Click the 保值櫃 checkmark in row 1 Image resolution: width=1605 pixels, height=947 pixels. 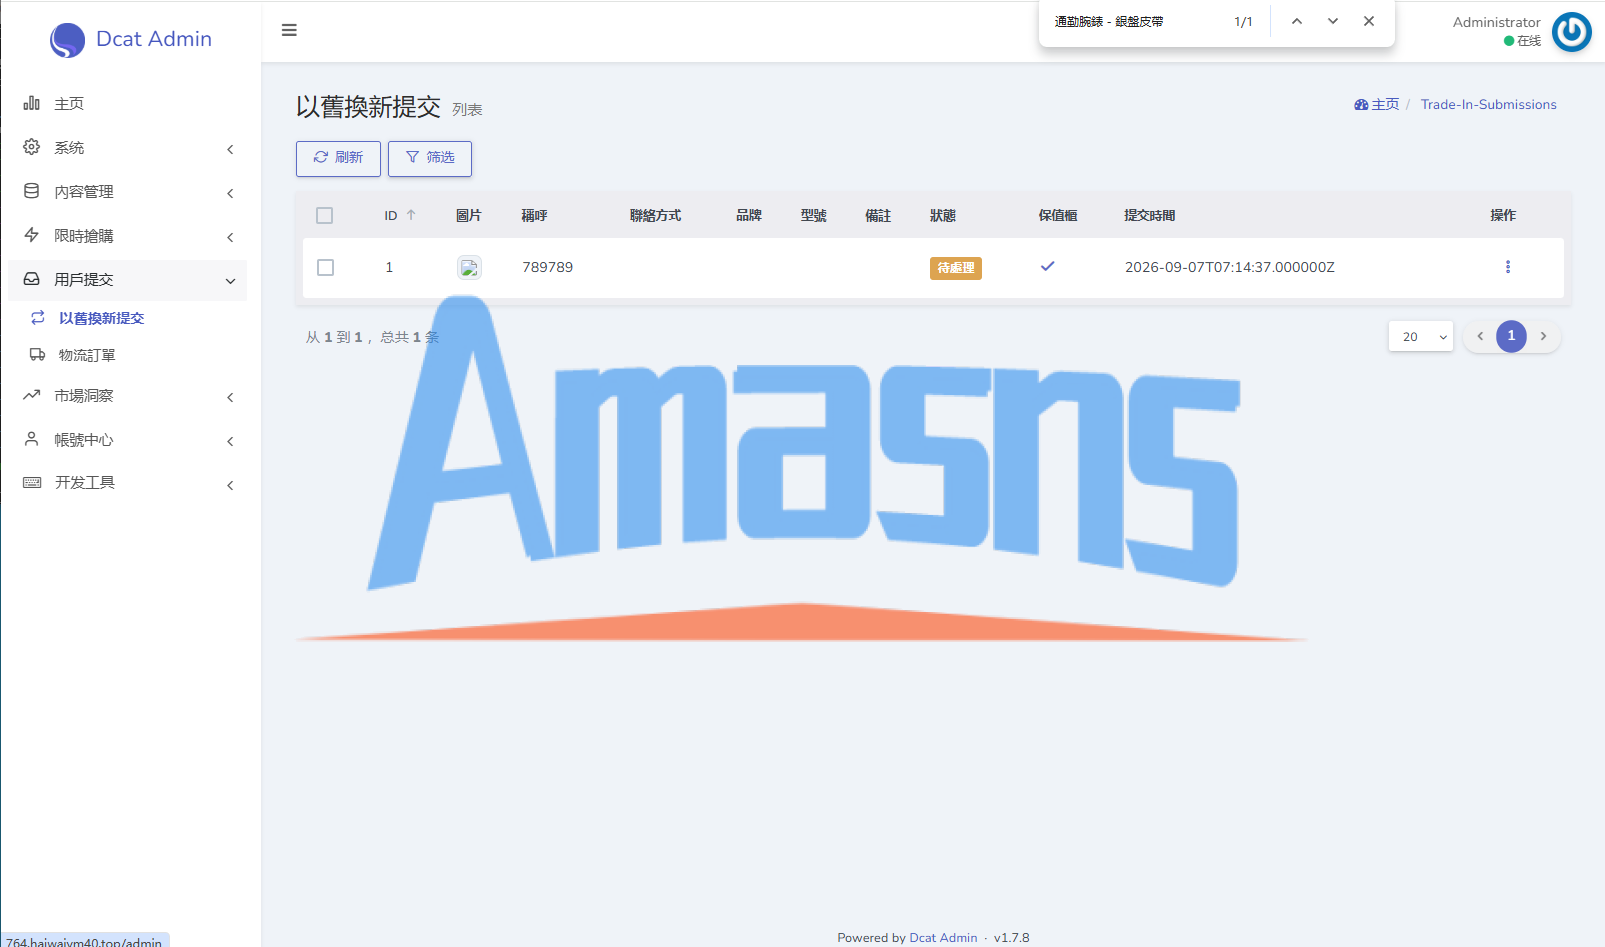tap(1047, 266)
